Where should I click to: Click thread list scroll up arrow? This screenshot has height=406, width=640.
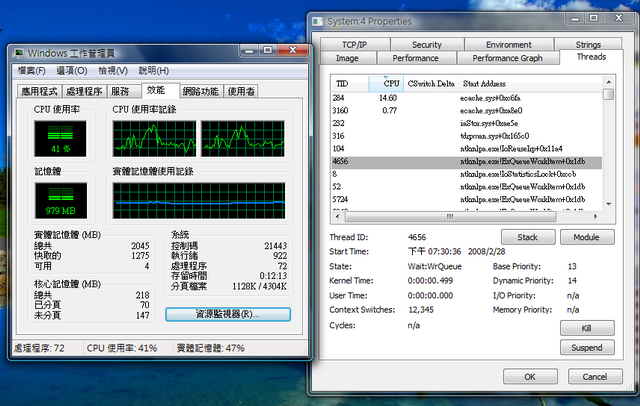pyautogui.click(x=609, y=82)
